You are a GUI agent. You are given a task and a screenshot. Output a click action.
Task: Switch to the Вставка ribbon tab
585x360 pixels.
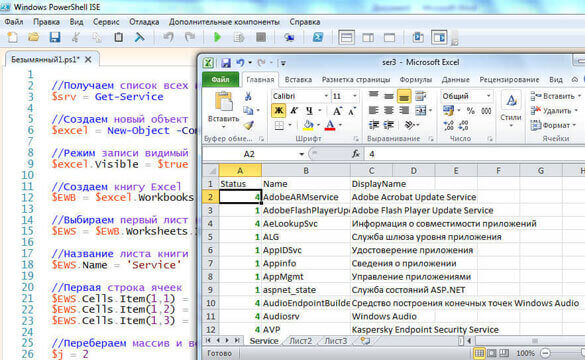pyautogui.click(x=298, y=79)
